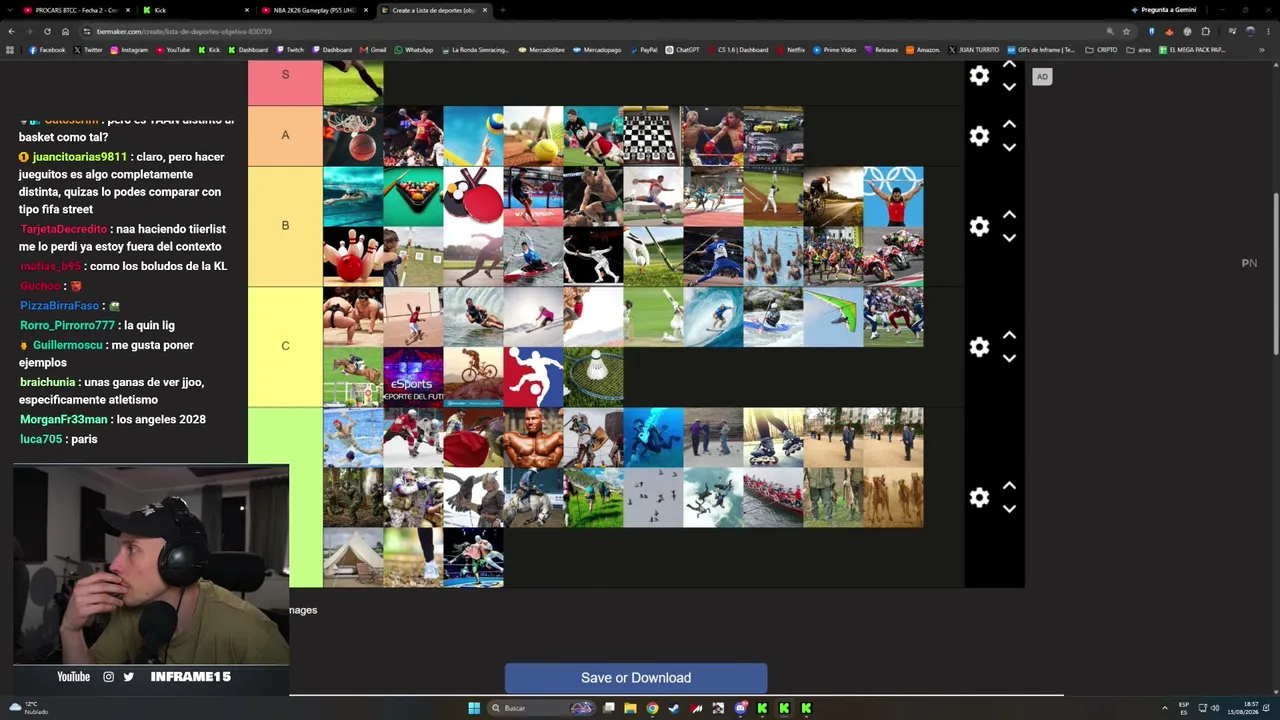
Task: Open settings gear for tier S row
Action: [979, 76]
